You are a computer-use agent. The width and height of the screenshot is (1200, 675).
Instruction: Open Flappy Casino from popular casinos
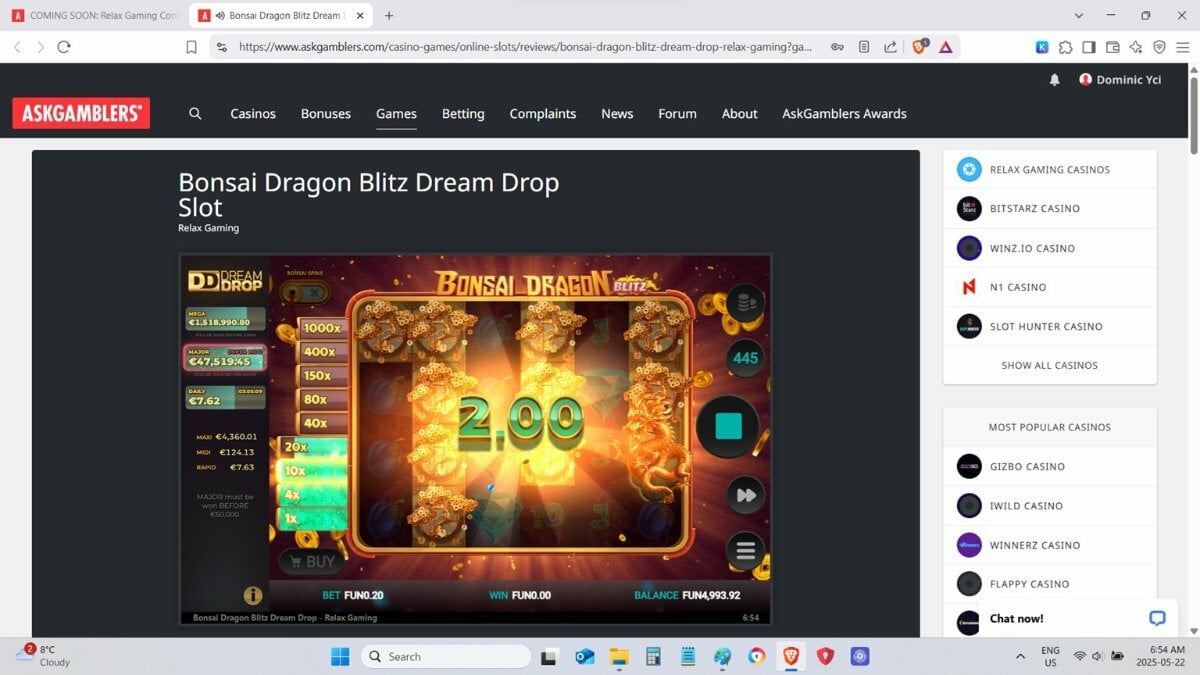(x=1050, y=584)
